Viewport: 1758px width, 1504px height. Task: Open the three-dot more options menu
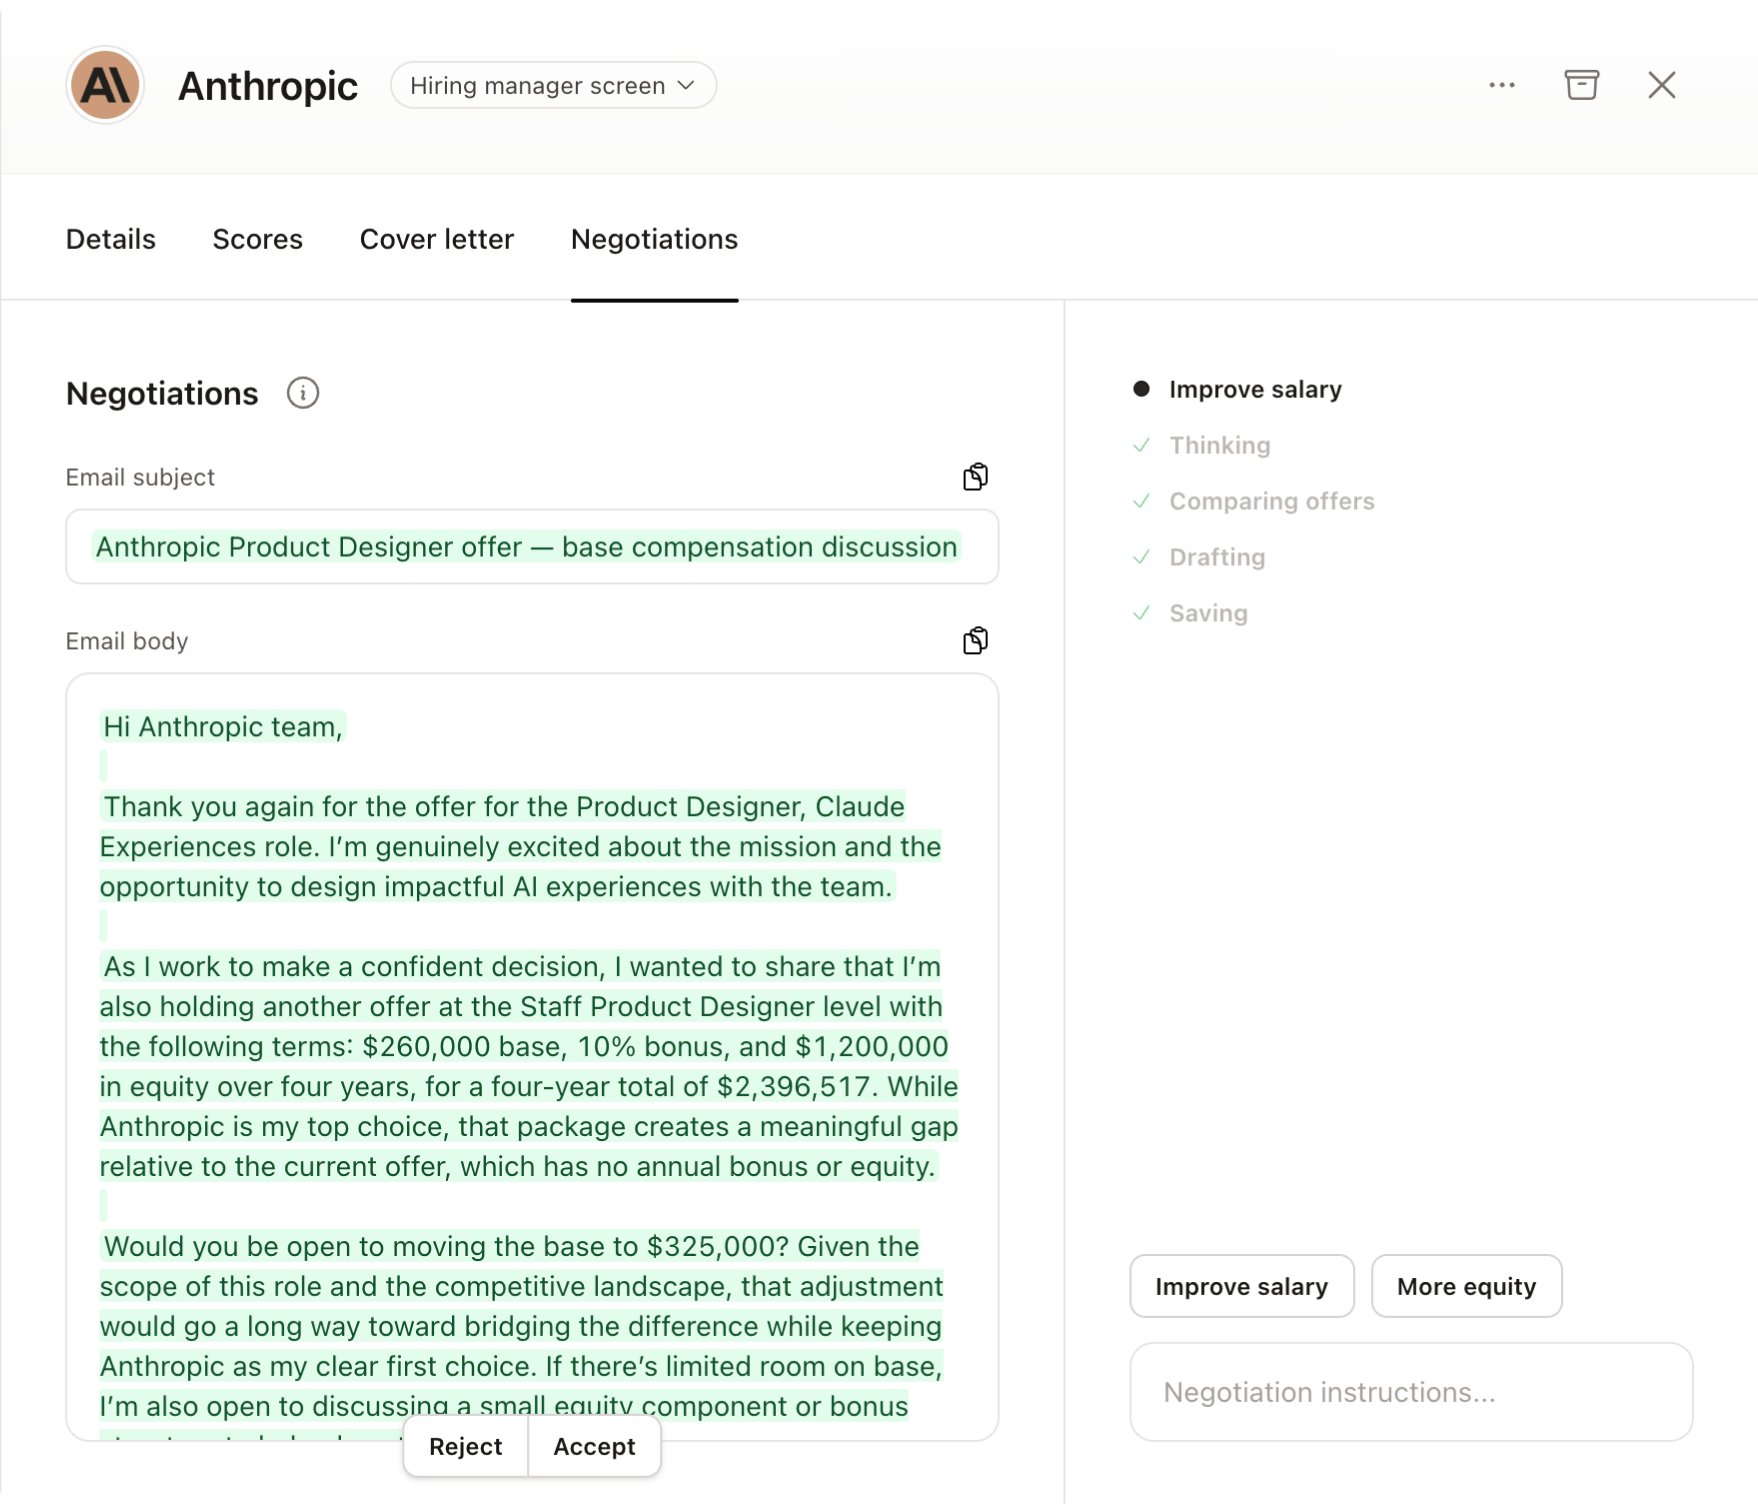(1501, 85)
